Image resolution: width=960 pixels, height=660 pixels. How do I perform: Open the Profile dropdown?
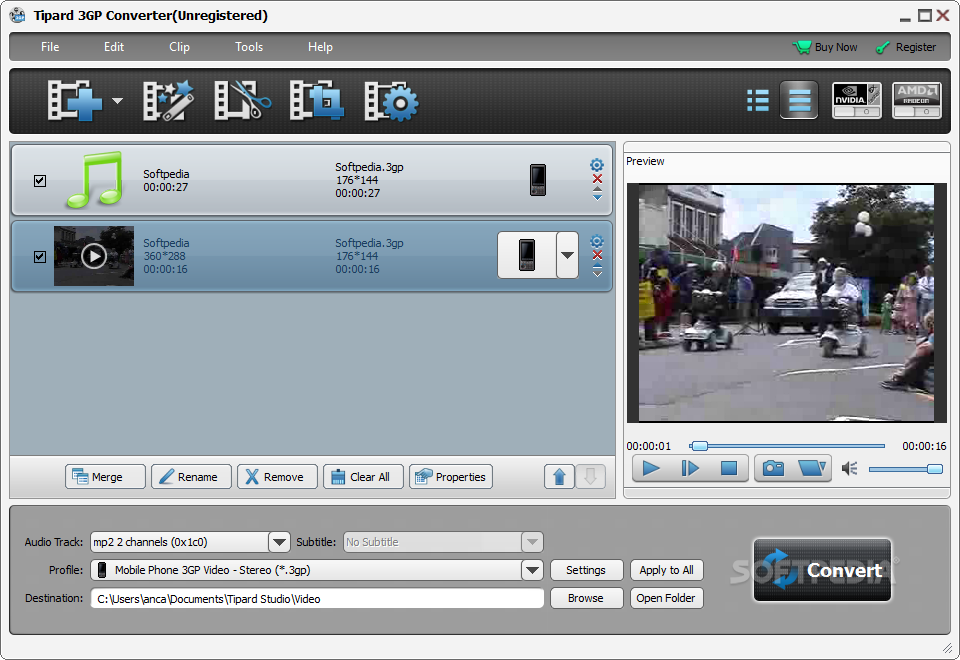(532, 570)
